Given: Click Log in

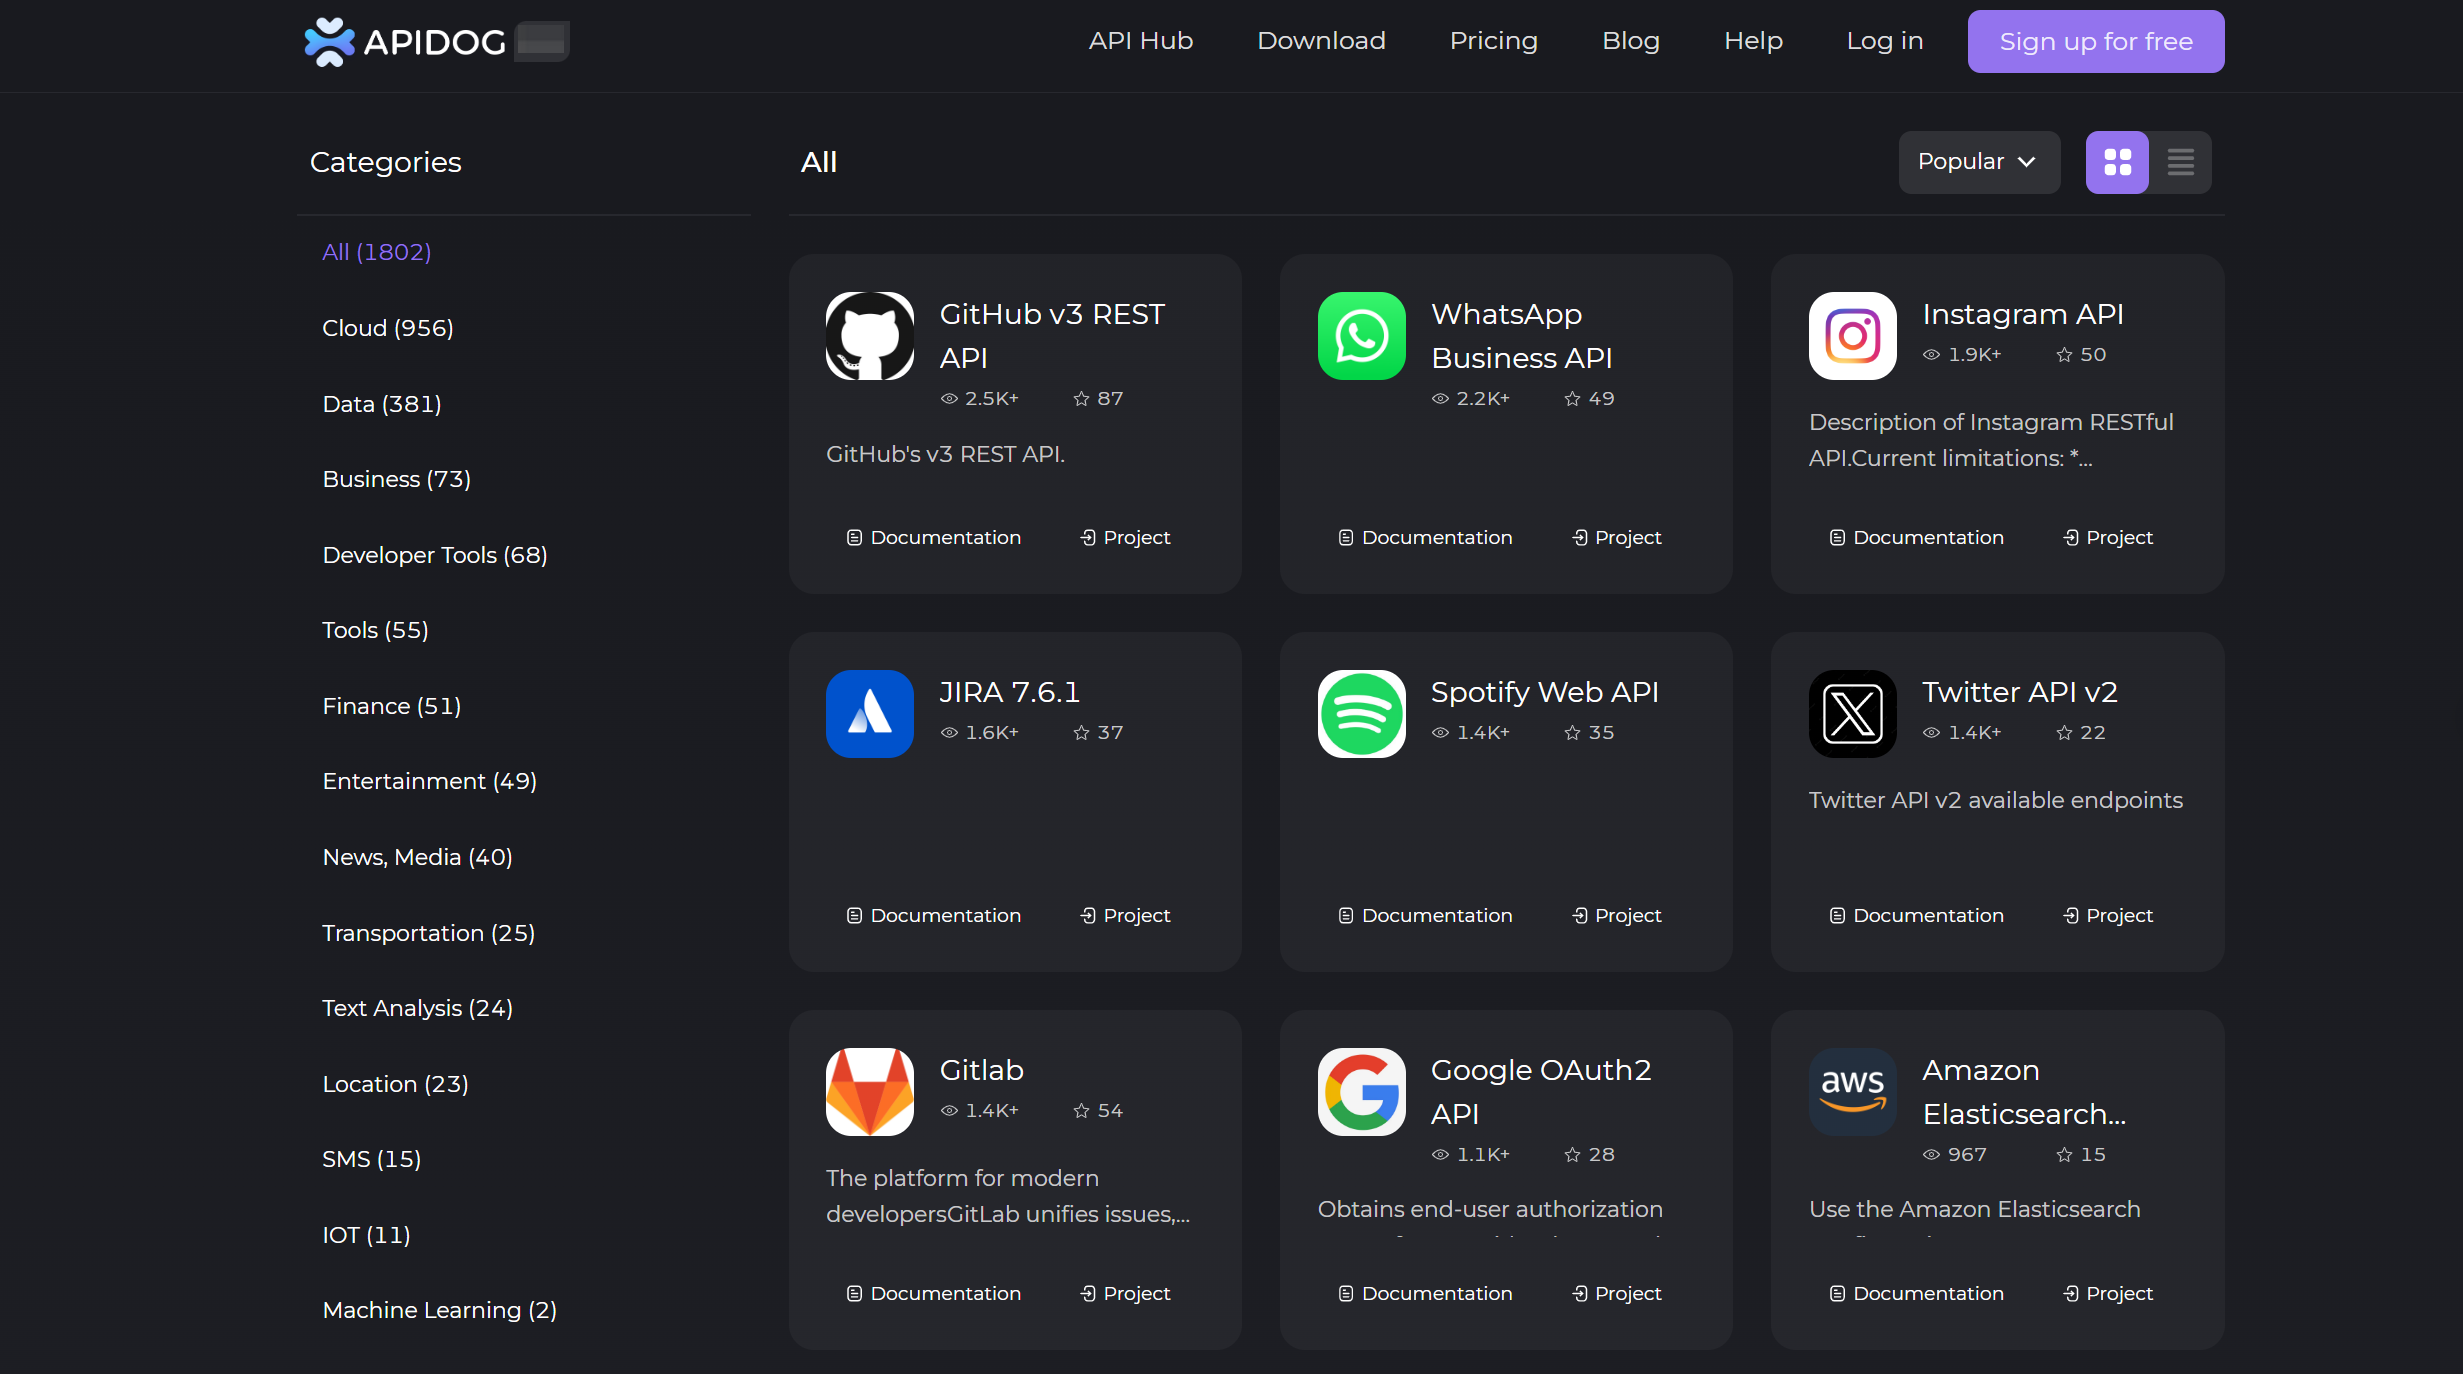Looking at the screenshot, I should [1884, 41].
